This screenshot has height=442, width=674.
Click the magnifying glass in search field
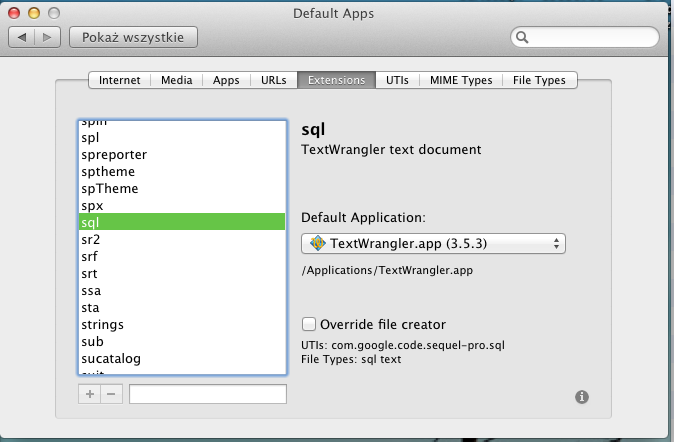tap(523, 37)
